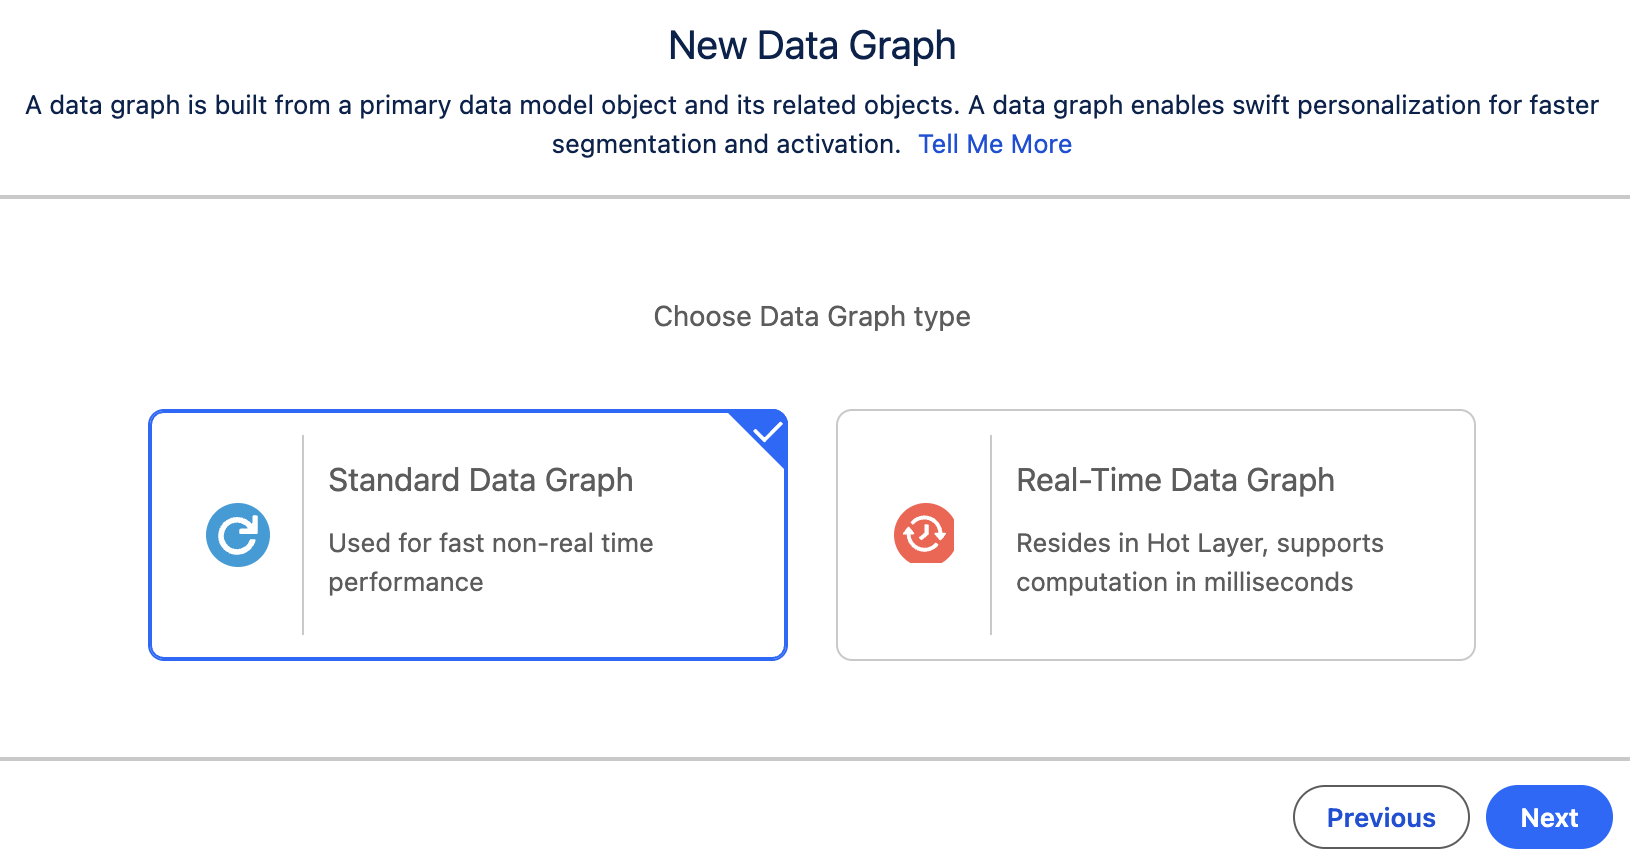Click the data graph introduction paragraph
The height and width of the screenshot is (862, 1630).
pos(812,106)
